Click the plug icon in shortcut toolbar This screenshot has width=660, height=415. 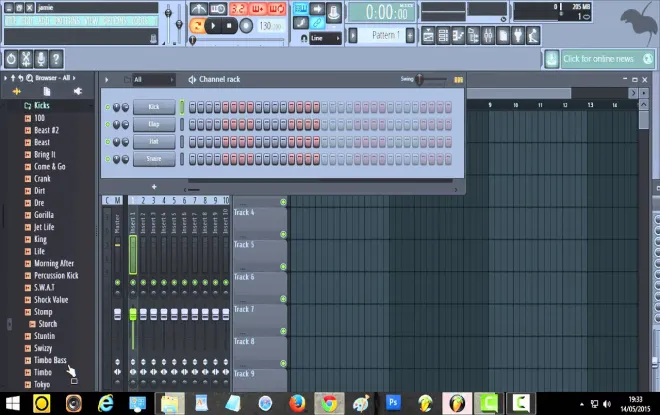tap(518, 36)
